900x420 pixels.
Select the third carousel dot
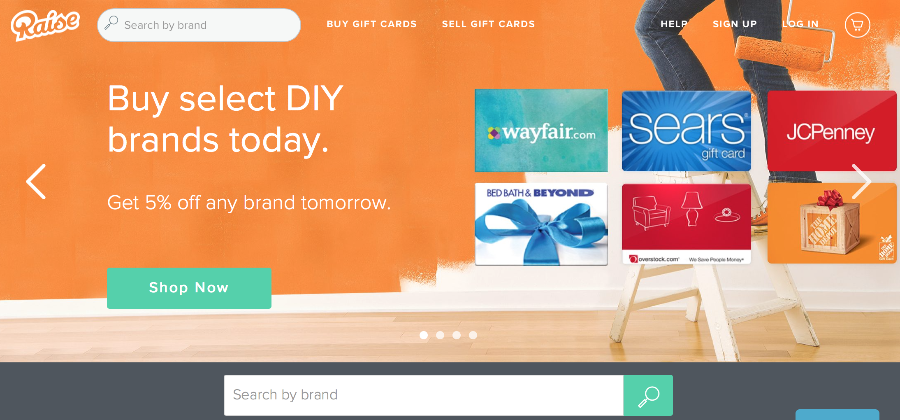[456, 335]
